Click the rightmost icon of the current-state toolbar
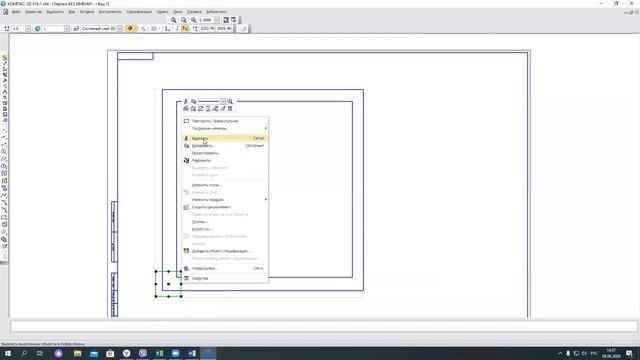Viewport: 640px width, 360px height. pyautogui.click(x=243, y=29)
